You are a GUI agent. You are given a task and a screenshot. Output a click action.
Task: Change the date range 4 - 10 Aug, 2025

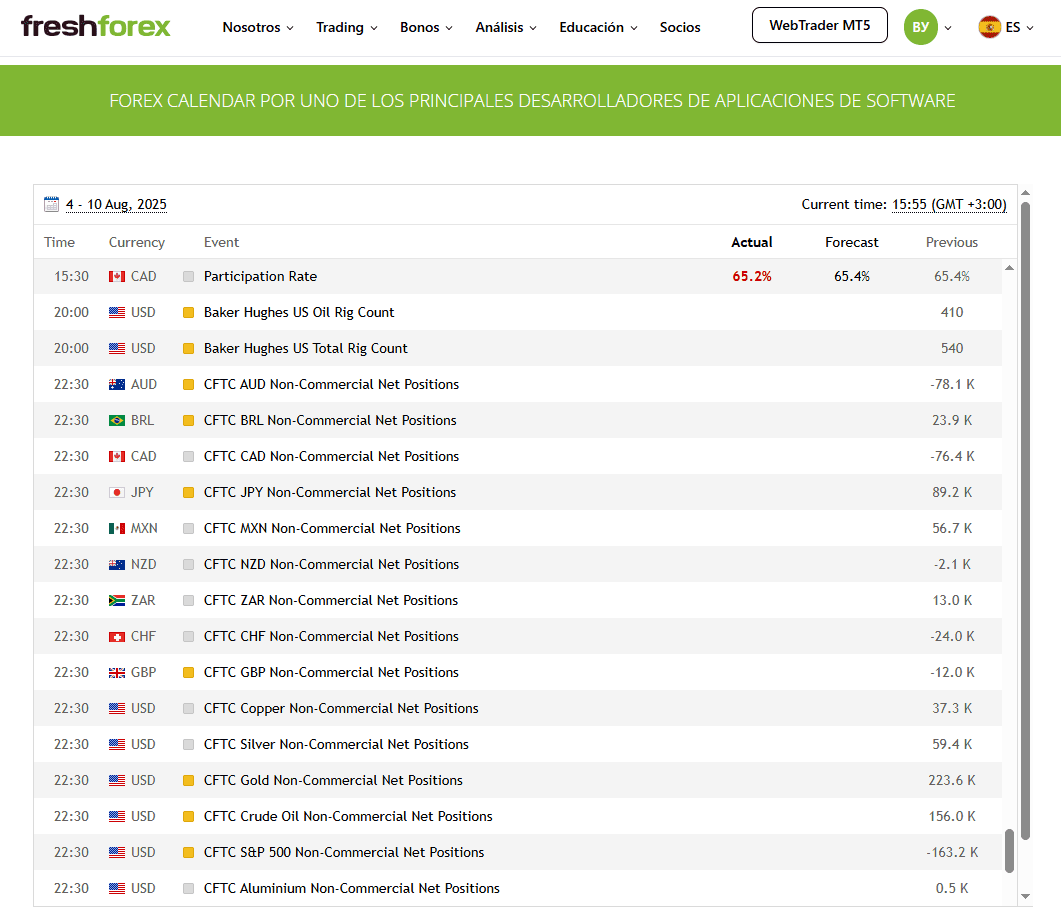(x=116, y=204)
